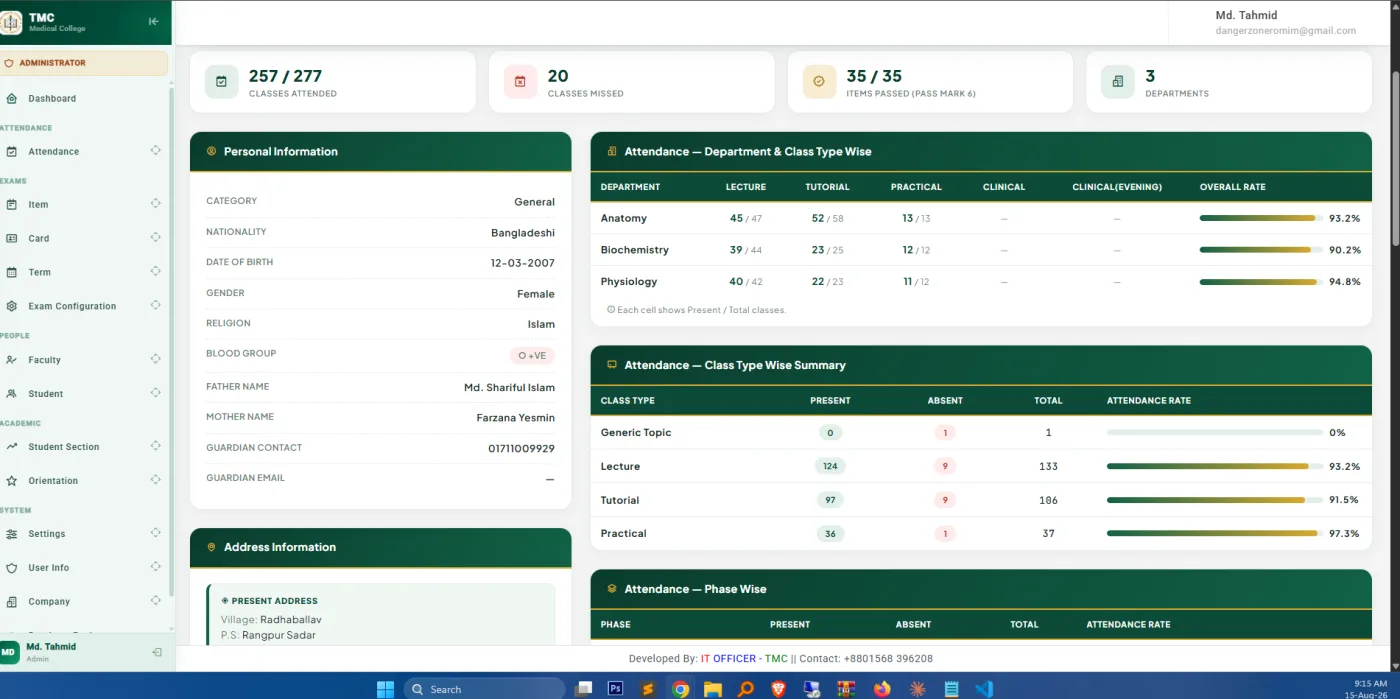This screenshot has height=699, width=1400.
Task: Click the page vertical scrollbar
Action: coord(1394,160)
